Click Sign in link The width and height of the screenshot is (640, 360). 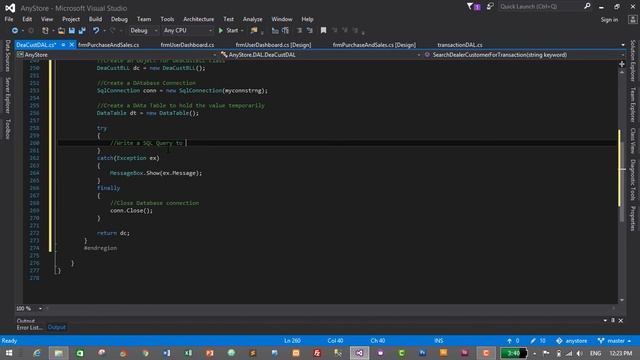609,20
